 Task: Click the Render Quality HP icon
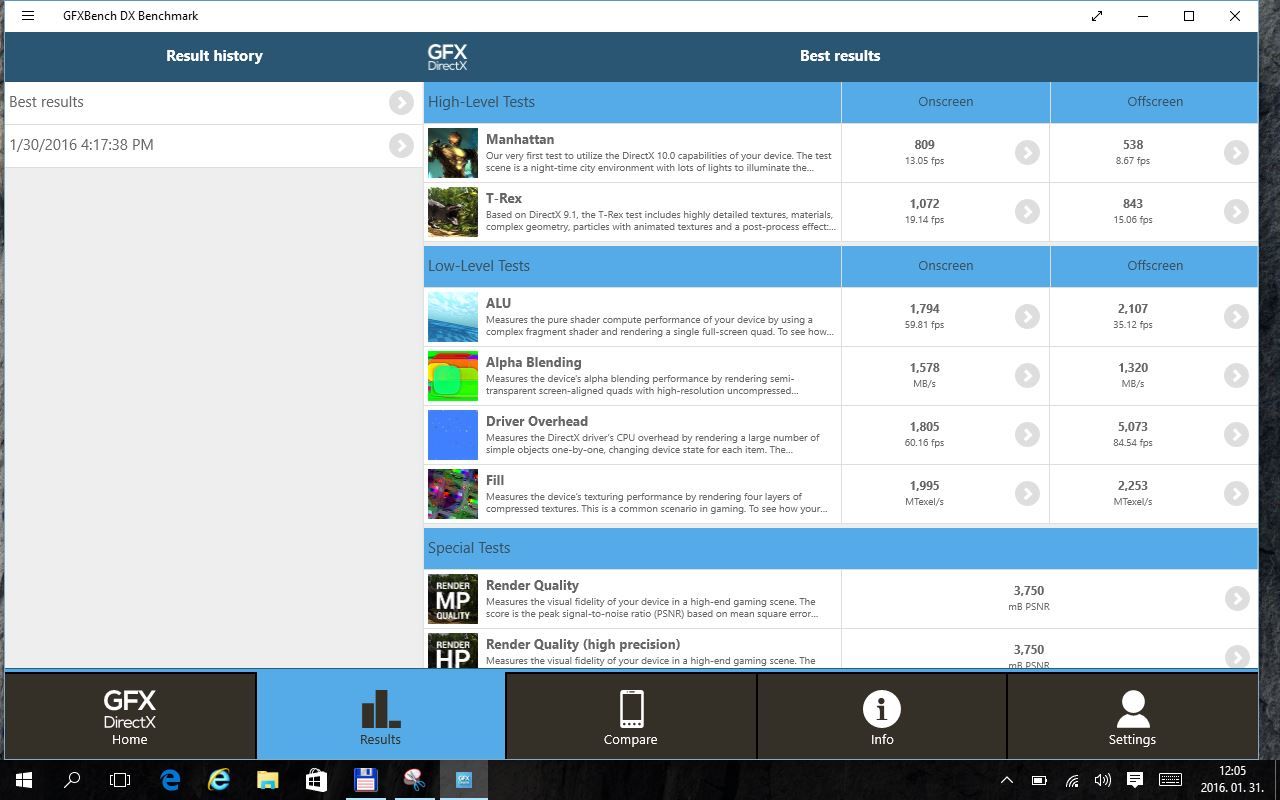[x=453, y=651]
